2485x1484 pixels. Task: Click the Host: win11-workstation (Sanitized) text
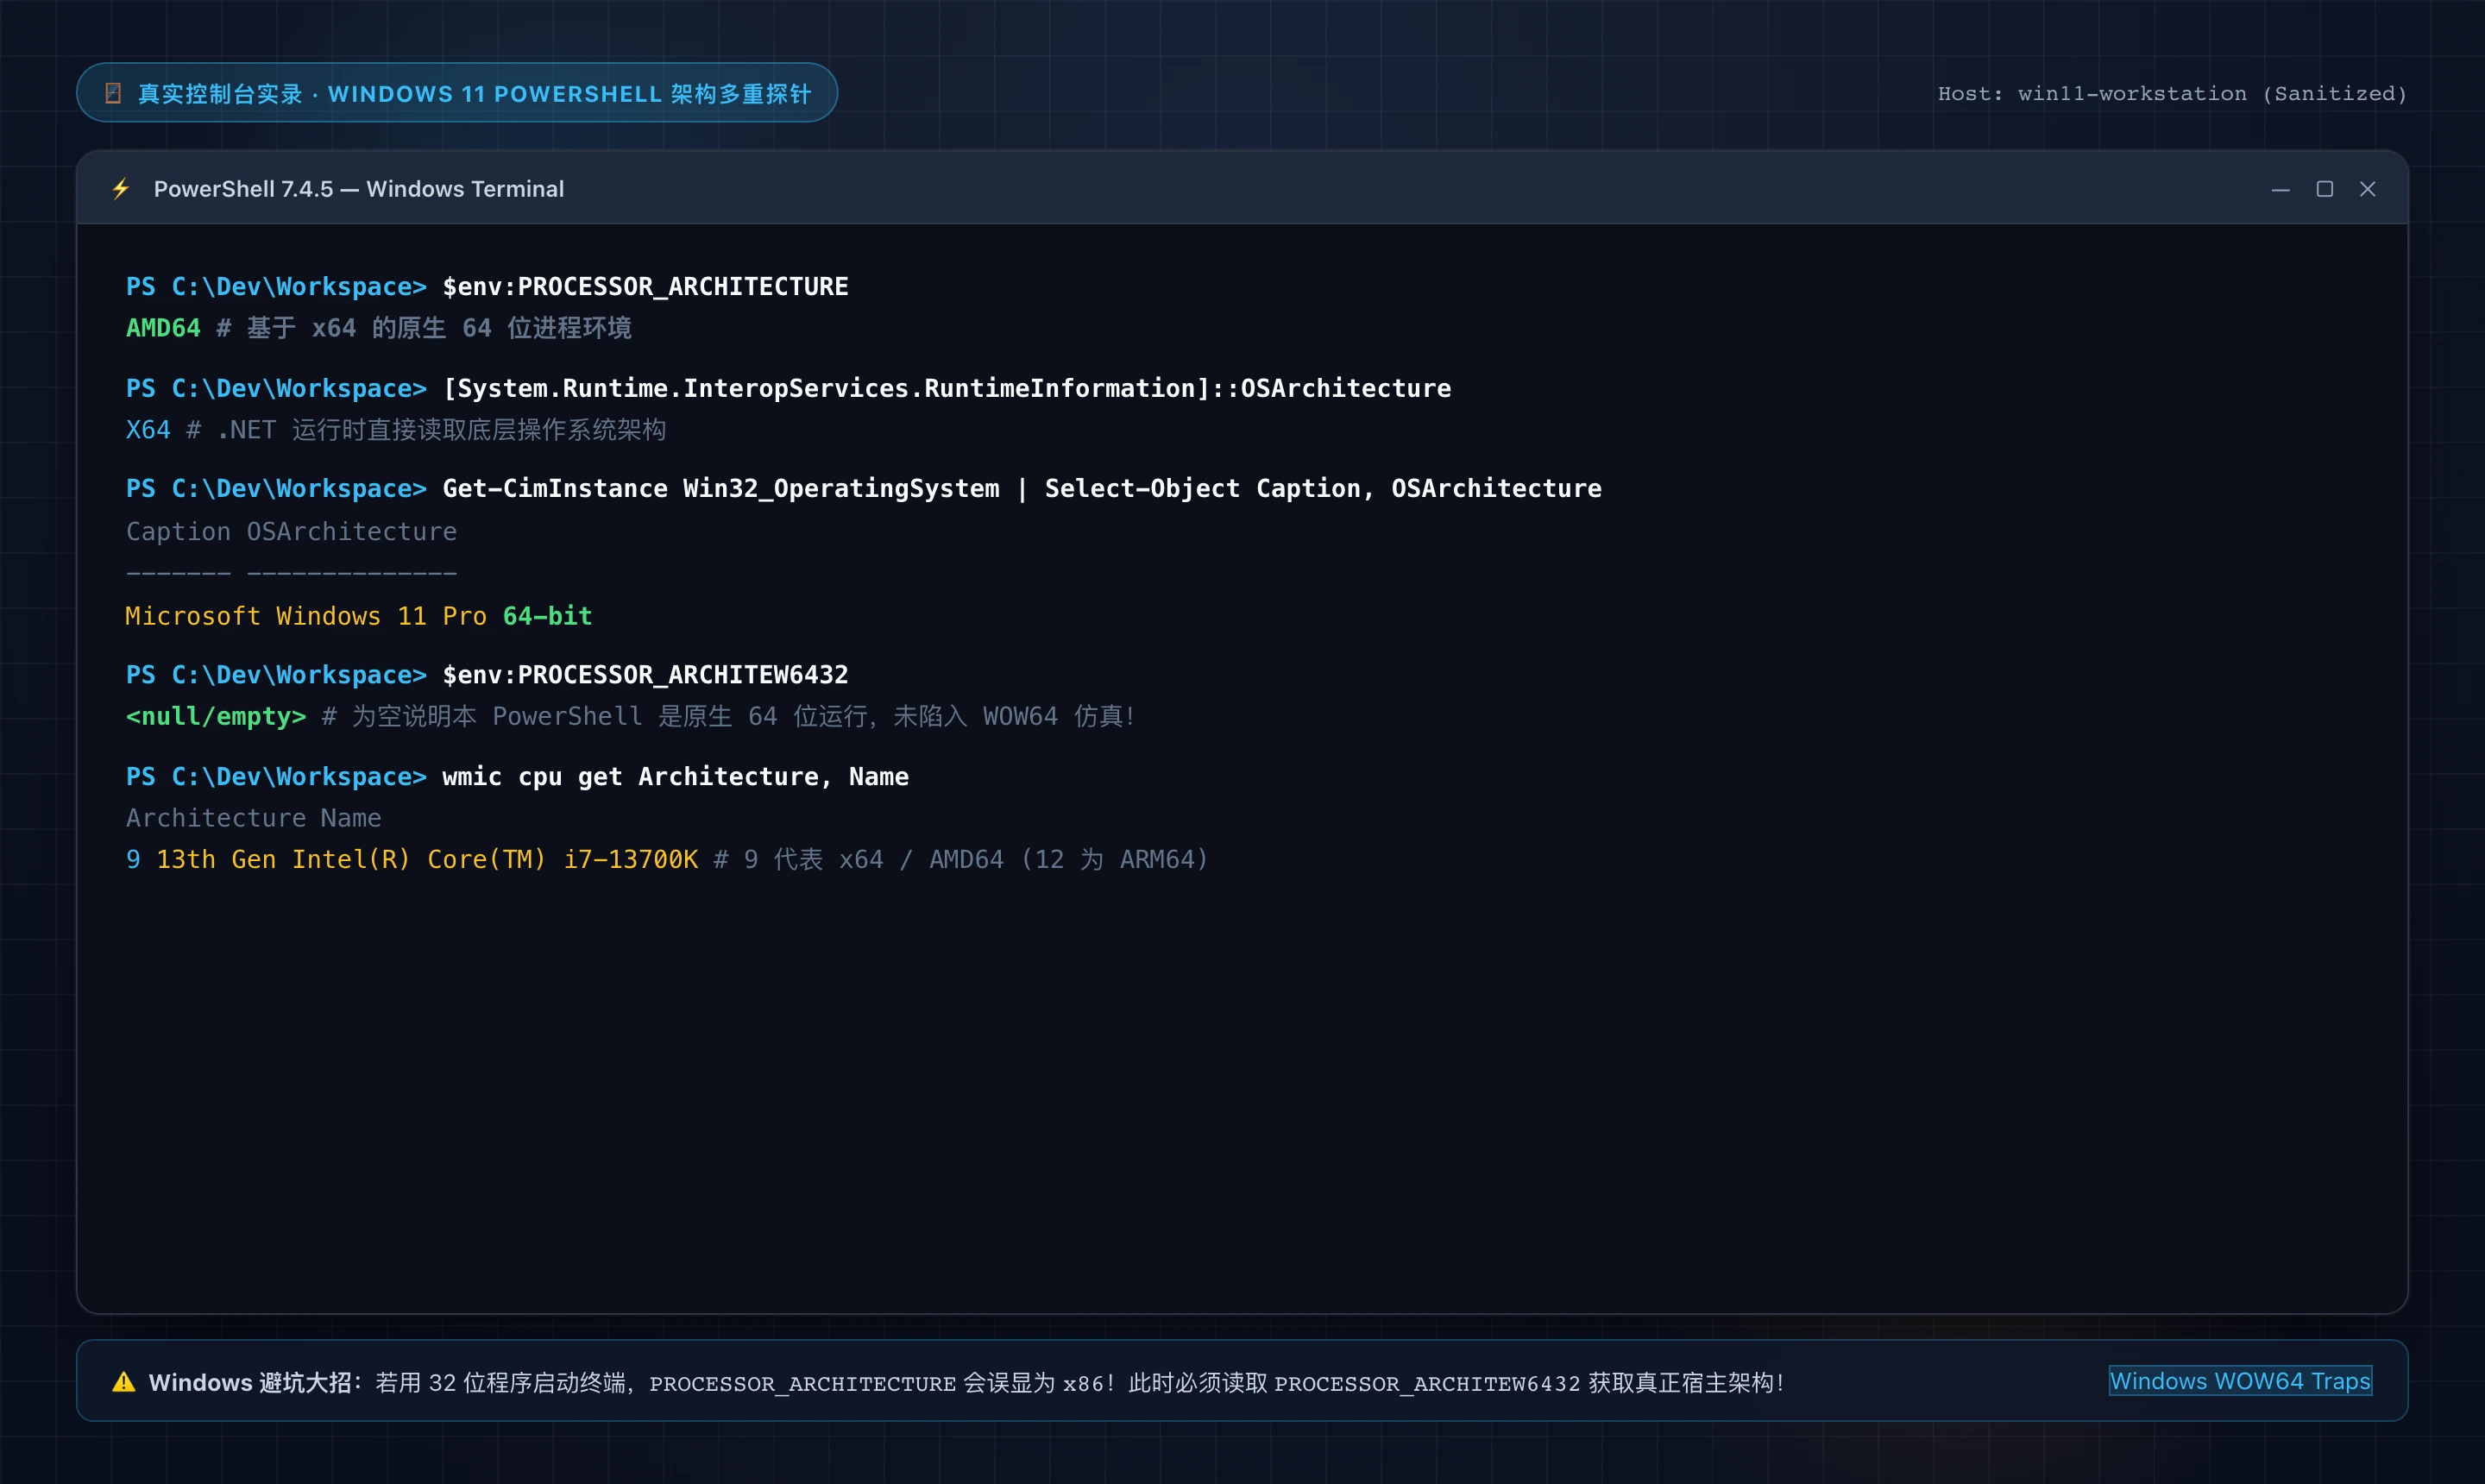coord(2172,93)
